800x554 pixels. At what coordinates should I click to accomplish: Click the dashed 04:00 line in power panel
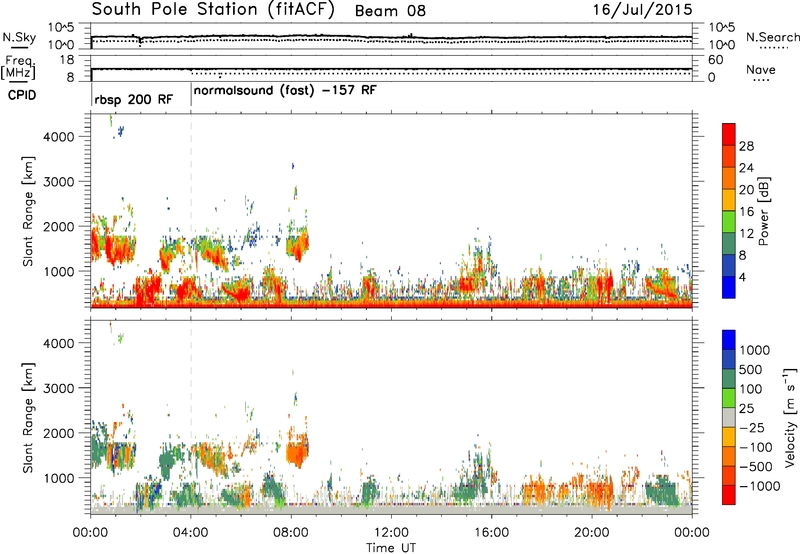(191, 211)
